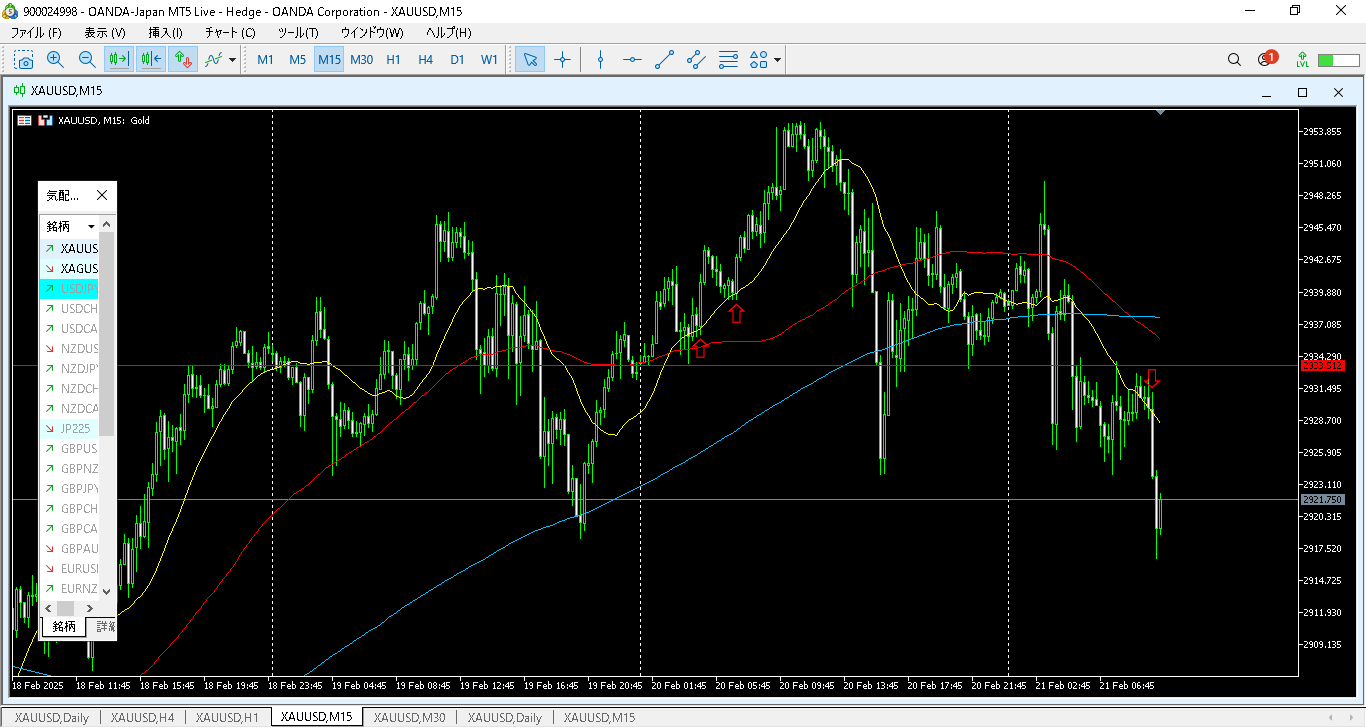This screenshot has width=1366, height=728.
Task: Select the cursor arrow tool
Action: (x=530, y=59)
